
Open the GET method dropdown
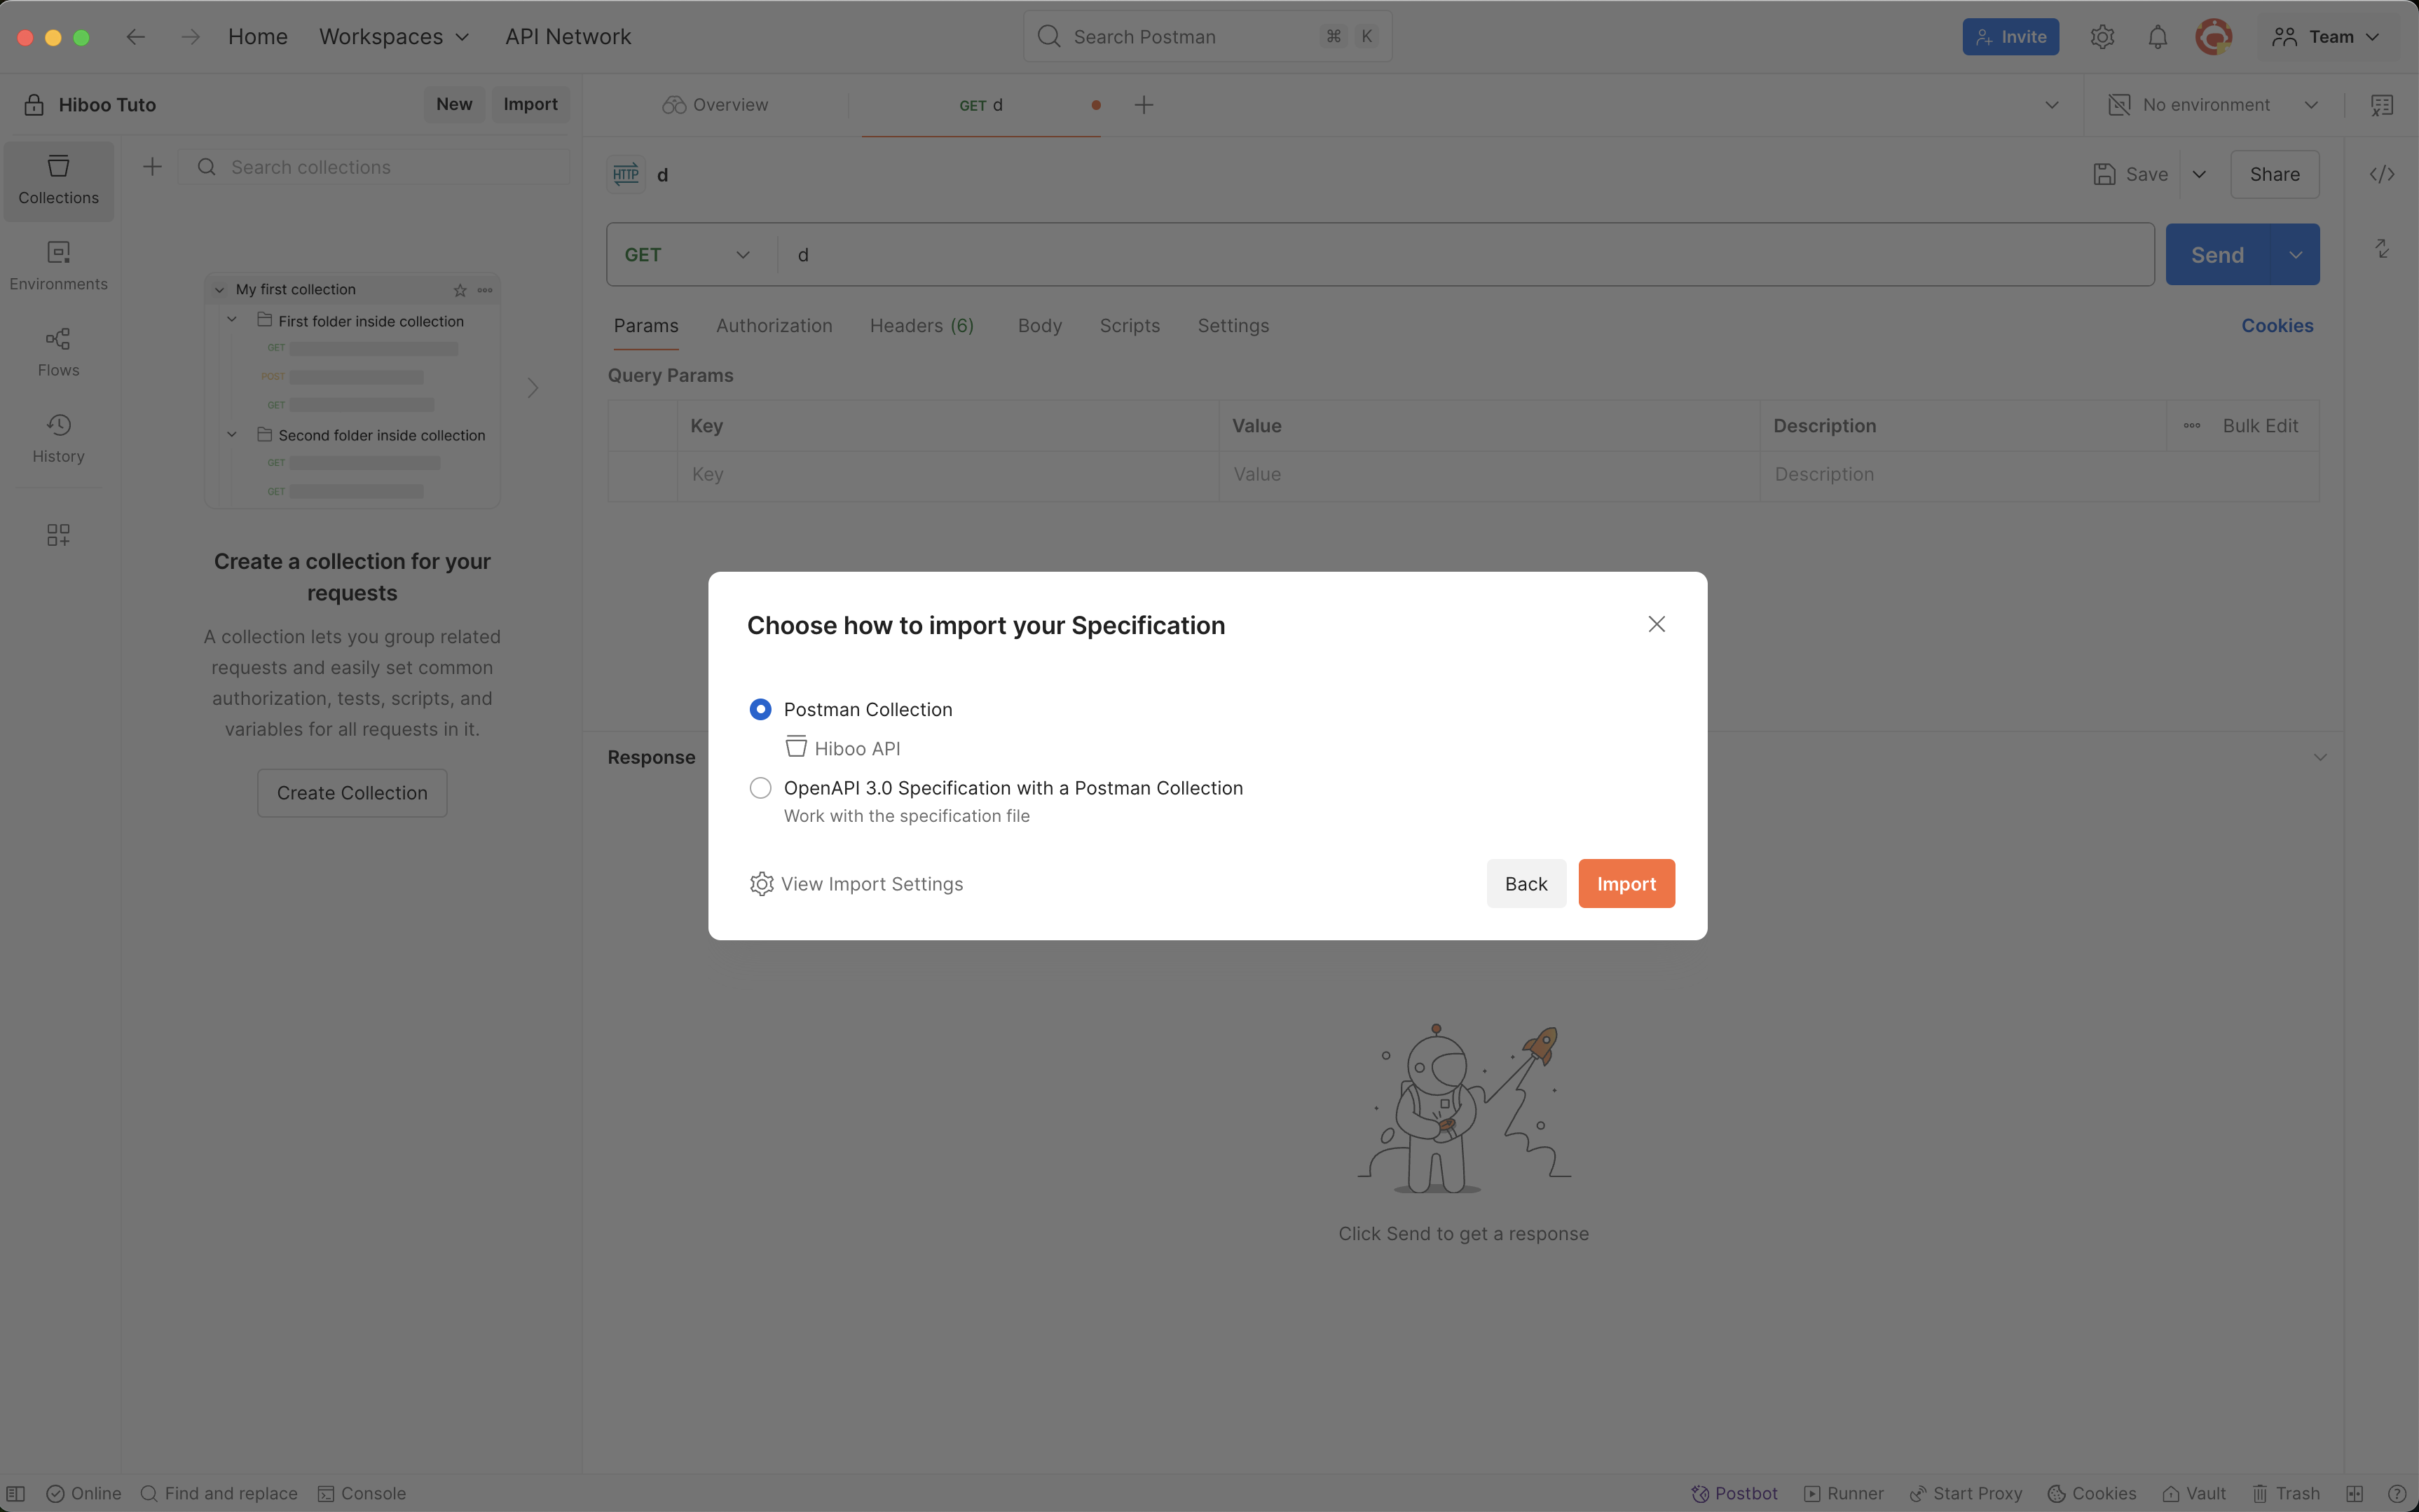coord(687,255)
